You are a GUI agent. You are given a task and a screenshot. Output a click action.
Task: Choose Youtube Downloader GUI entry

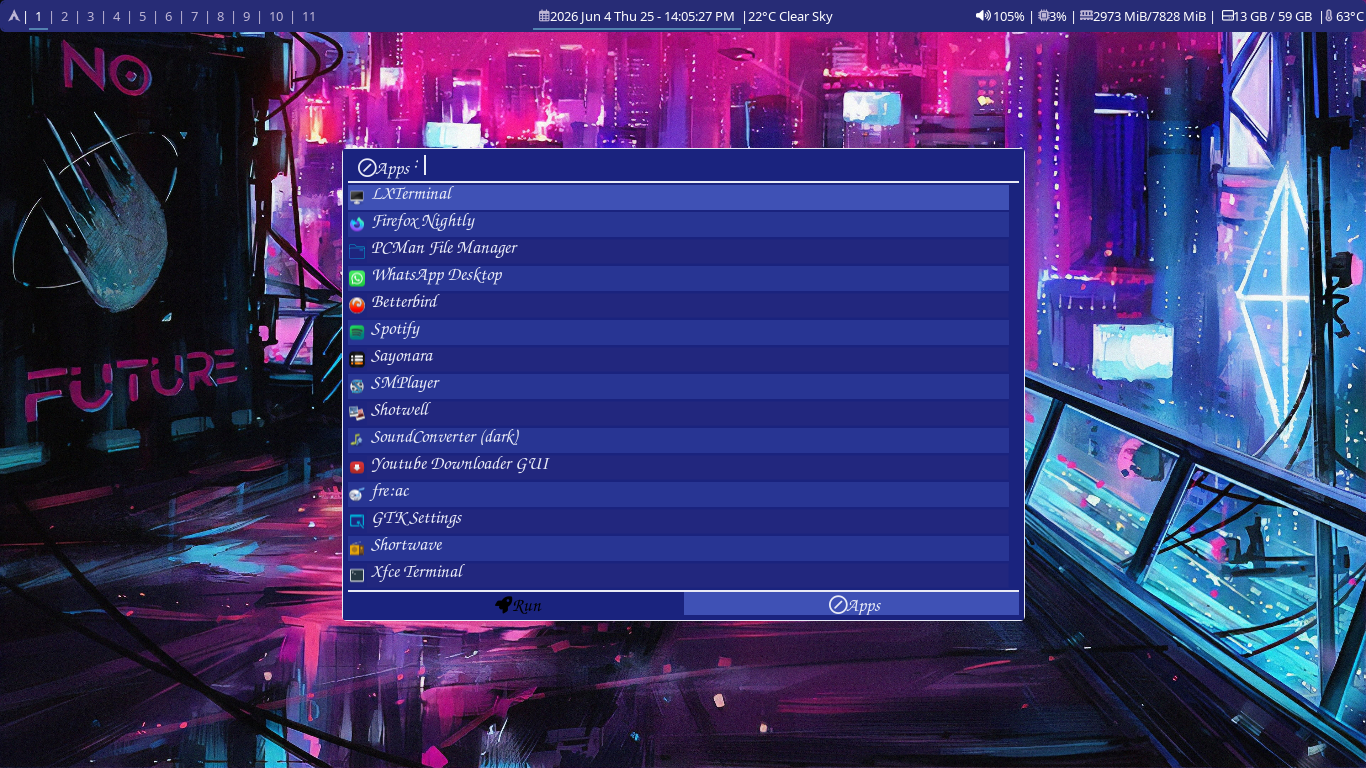pos(678,467)
